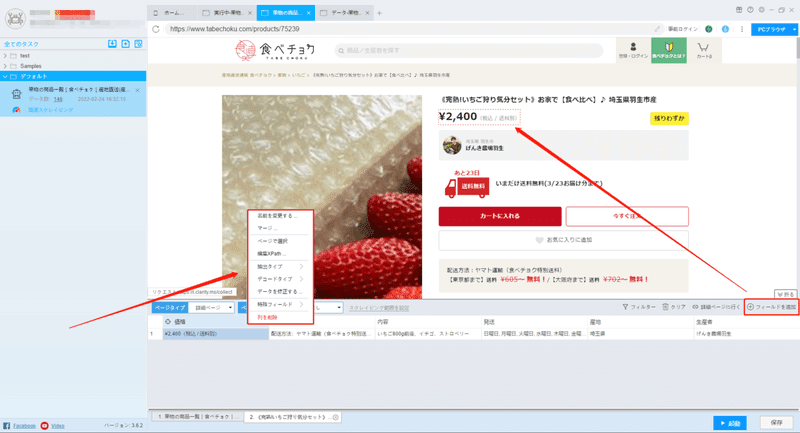Click the blue round icon in browser toolbar
The width and height of the screenshot is (800, 433).
725,29
